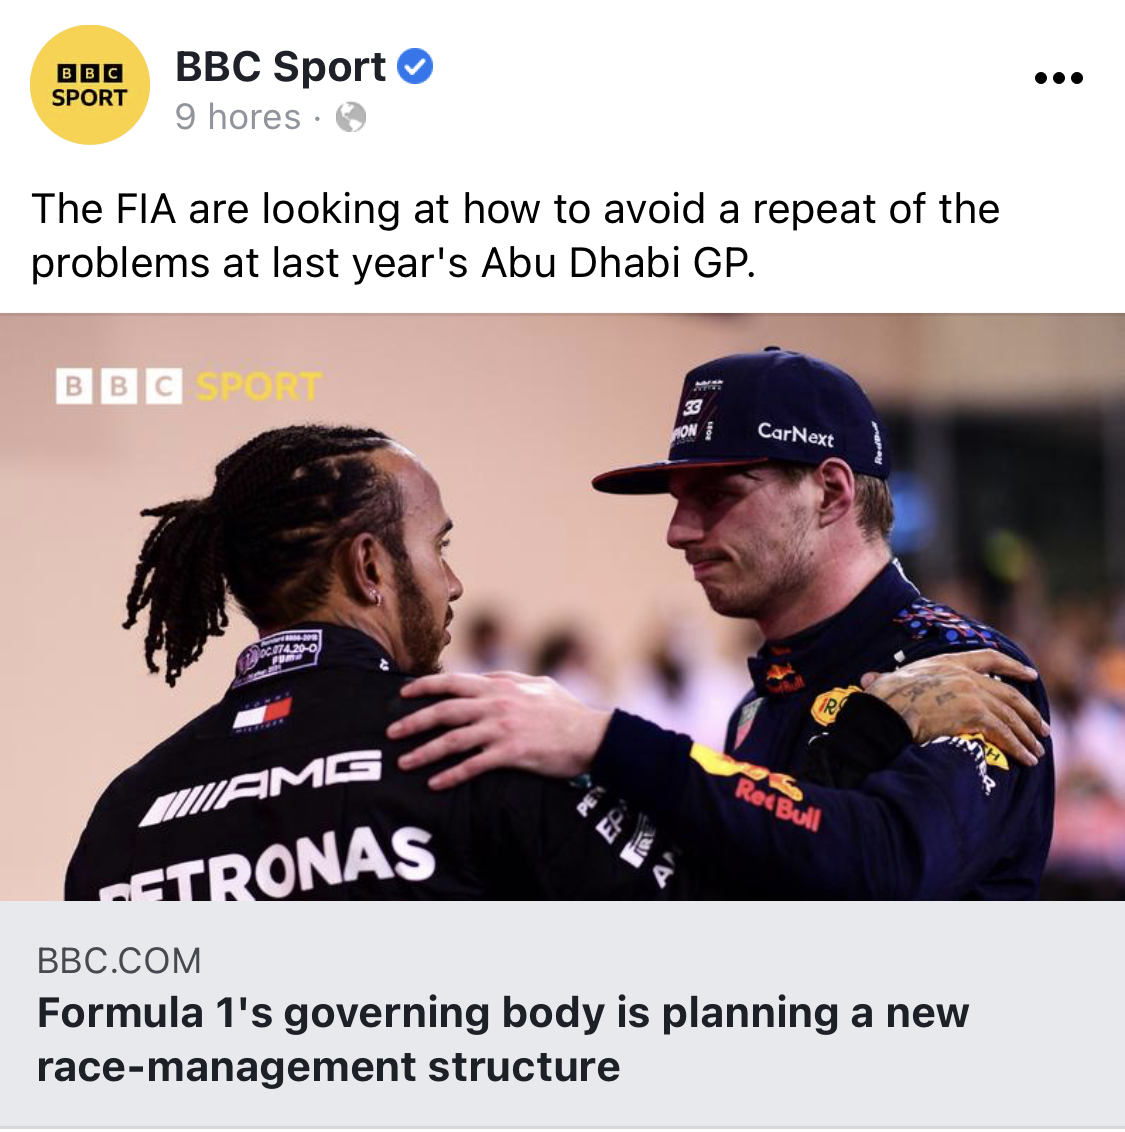This screenshot has width=1125, height=1132.
Task: Click the CarNext logo on the cap
Action: click(x=795, y=434)
